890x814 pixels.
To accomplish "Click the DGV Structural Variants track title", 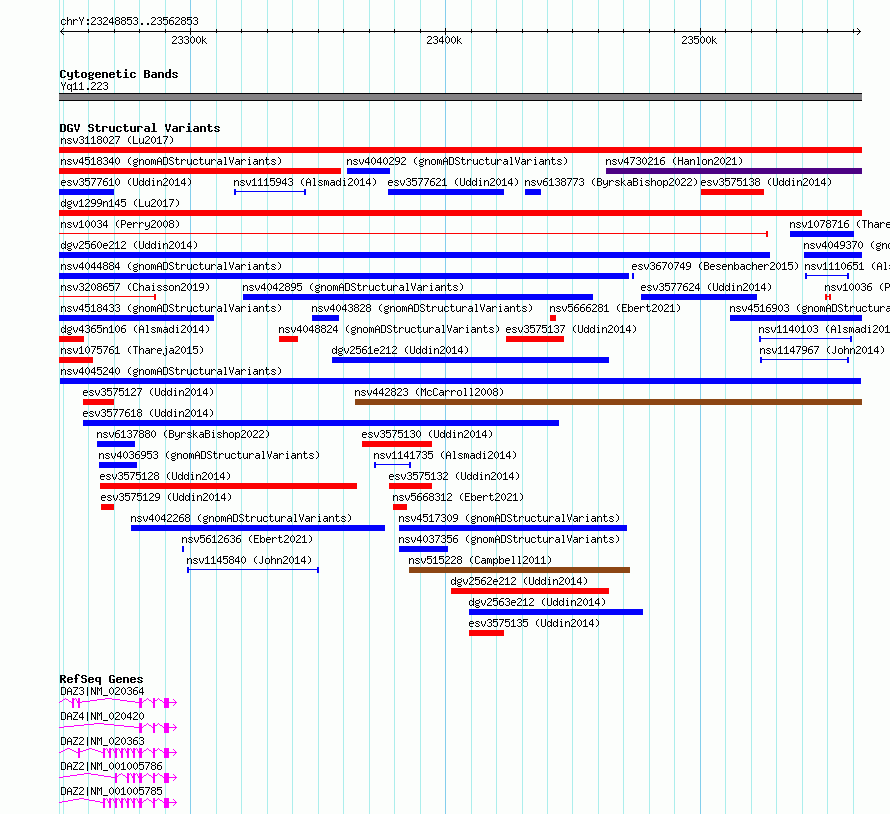I will pyautogui.click(x=140, y=128).
